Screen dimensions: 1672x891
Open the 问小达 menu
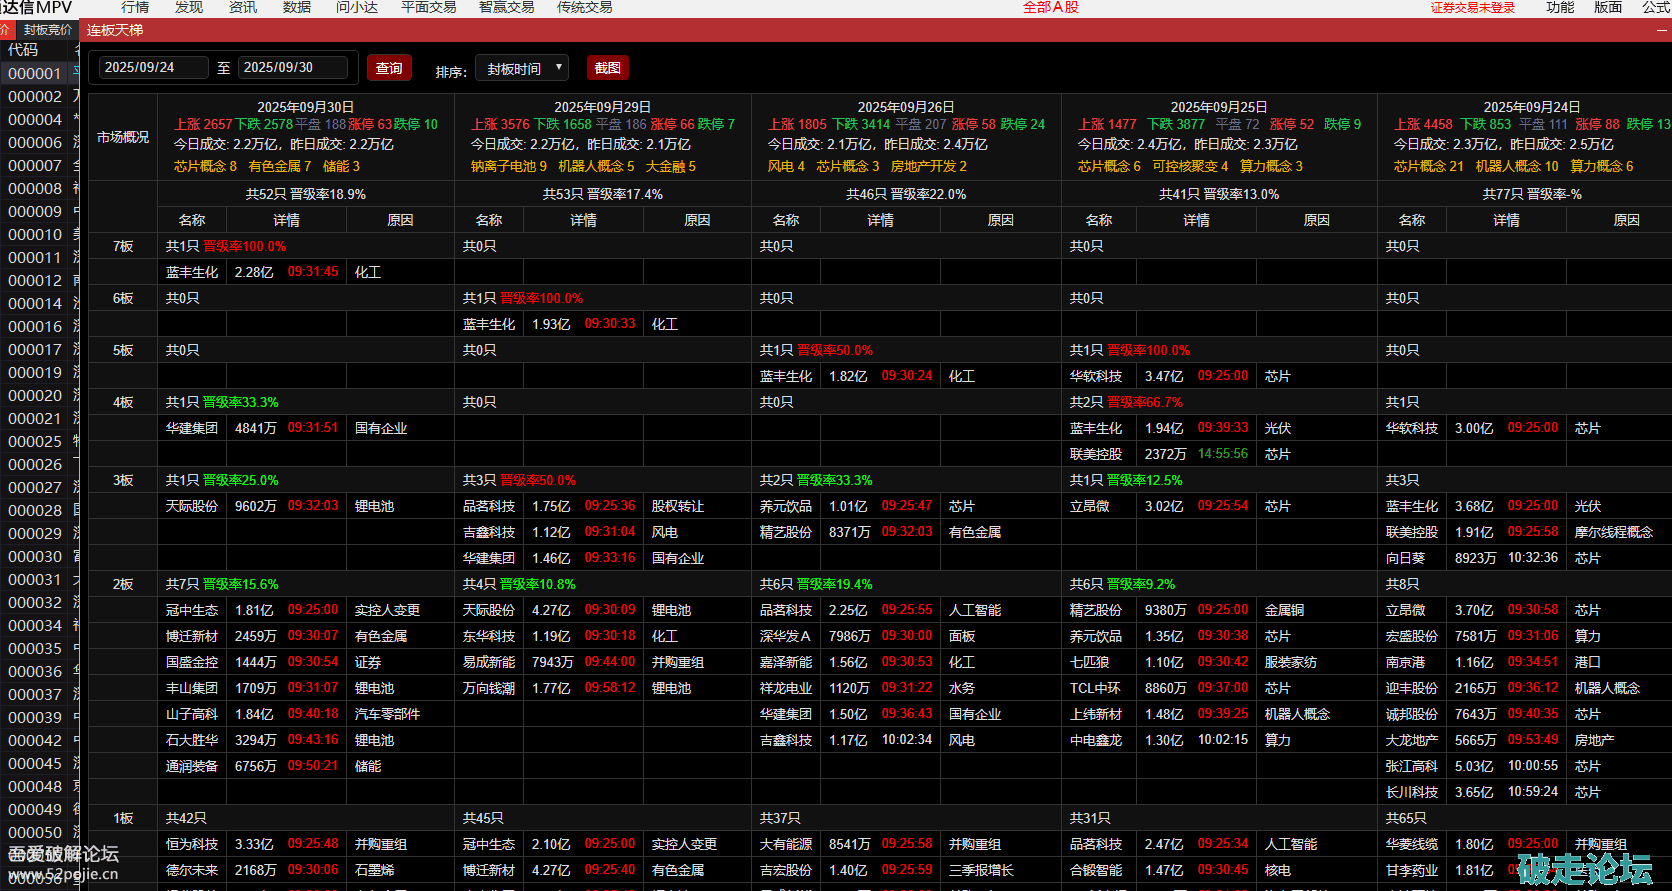pyautogui.click(x=356, y=7)
